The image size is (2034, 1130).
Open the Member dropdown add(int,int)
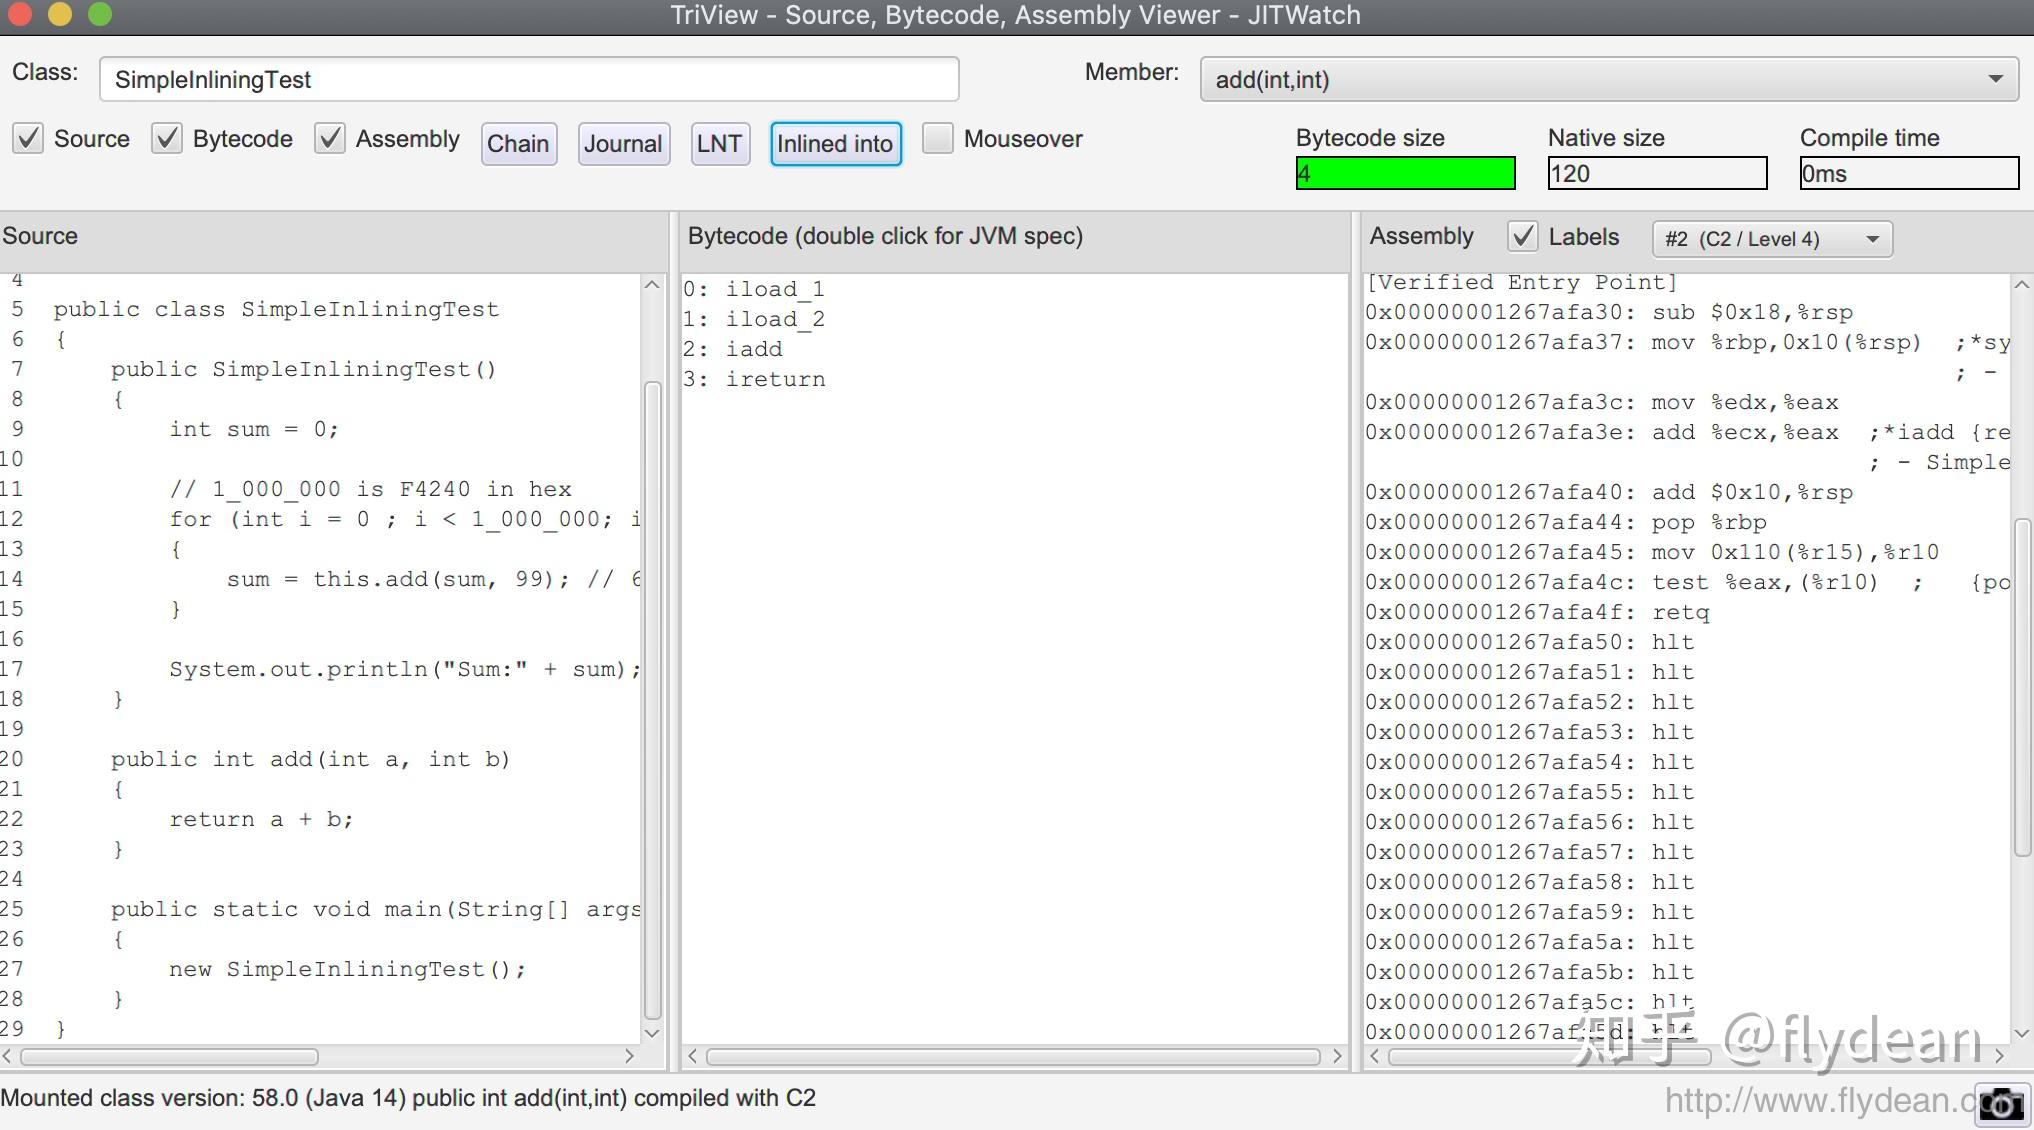point(1609,79)
